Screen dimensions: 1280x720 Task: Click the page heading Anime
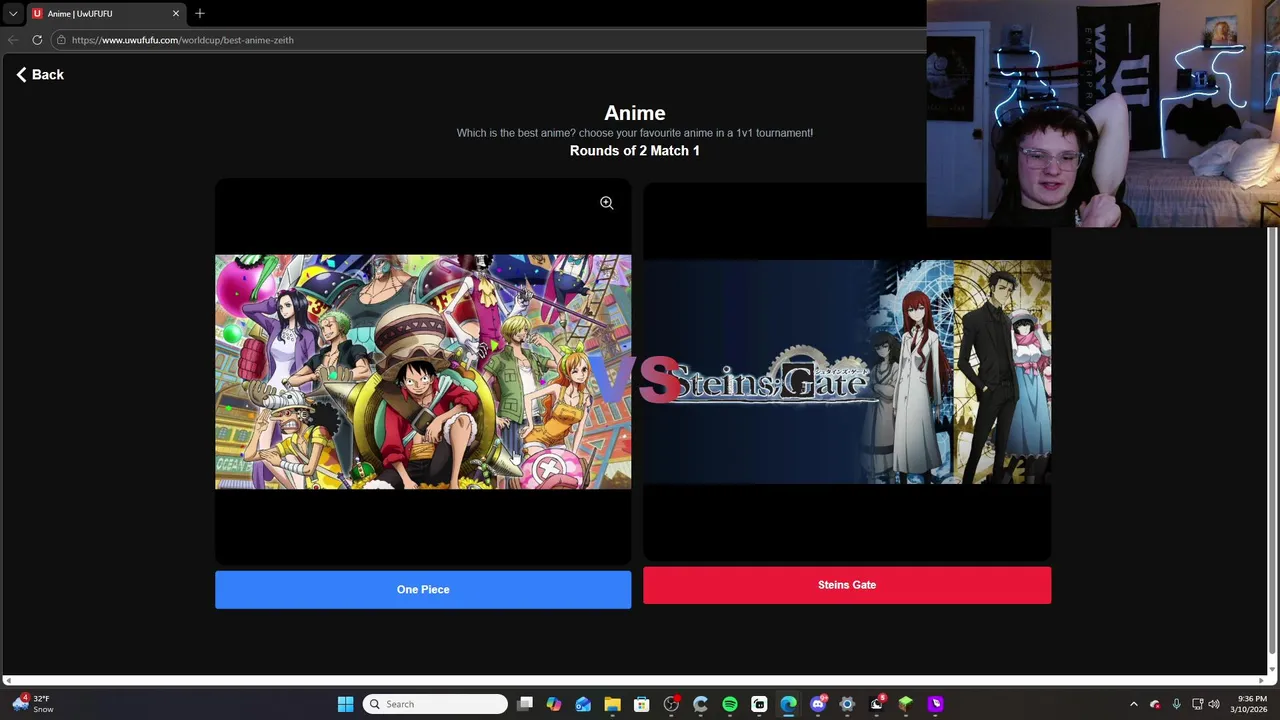point(635,113)
